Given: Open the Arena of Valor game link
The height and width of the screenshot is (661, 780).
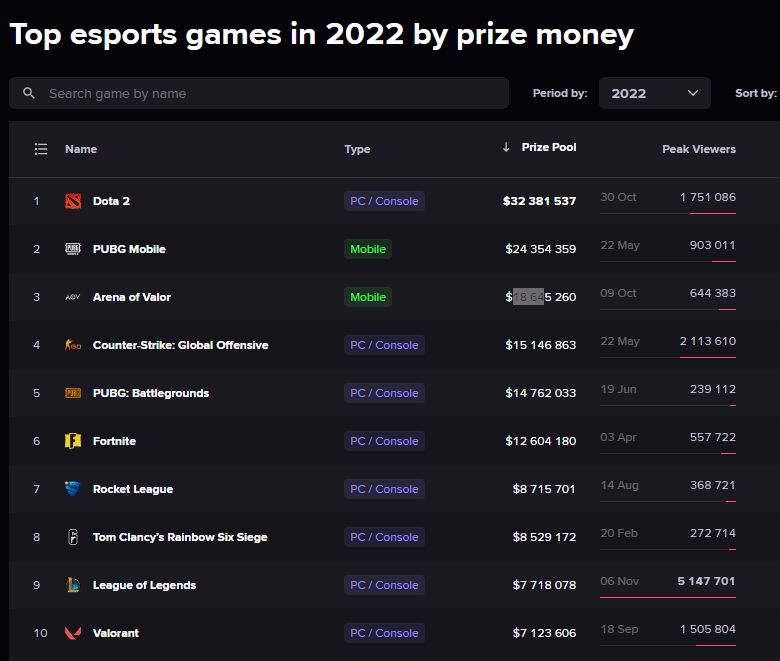Looking at the screenshot, I should click(x=132, y=297).
